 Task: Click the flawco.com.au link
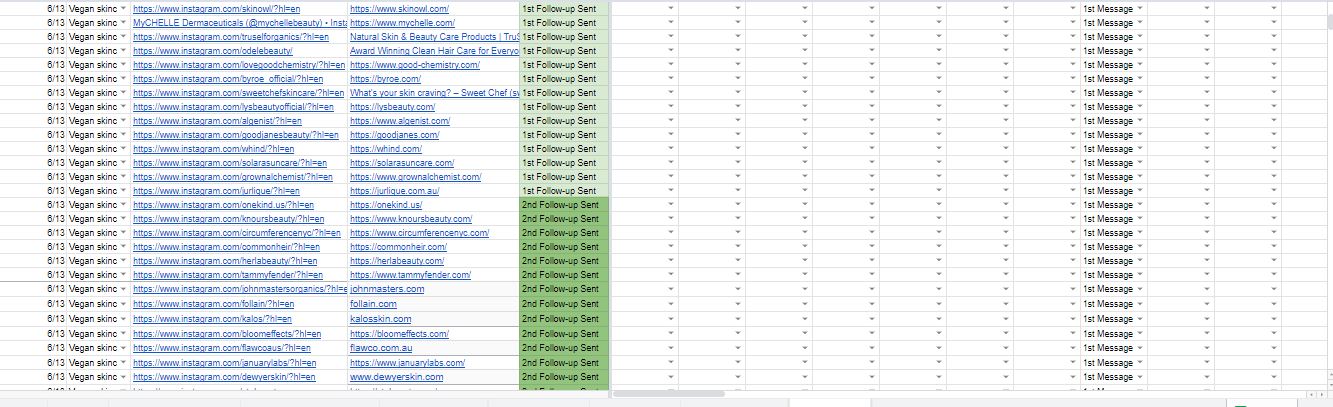379,348
